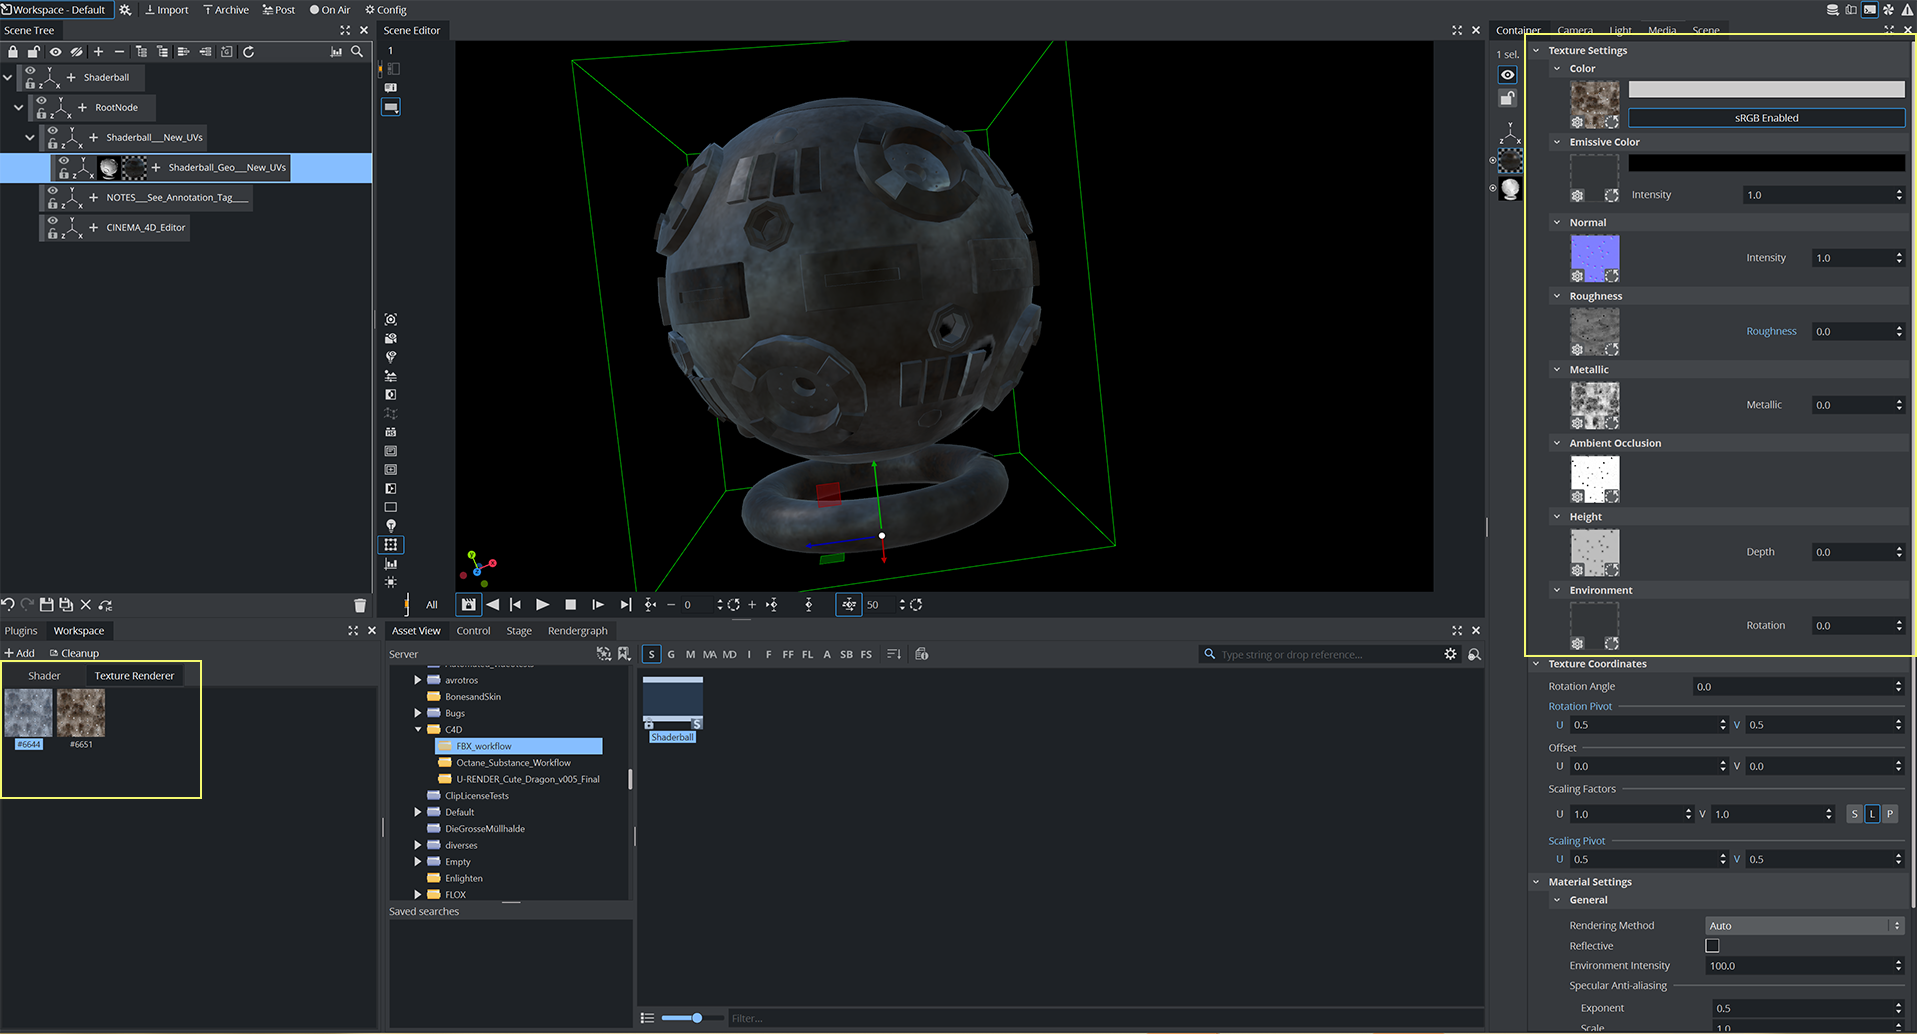
Task: Click the Emissive Color black swatch
Action: pos(1766,163)
